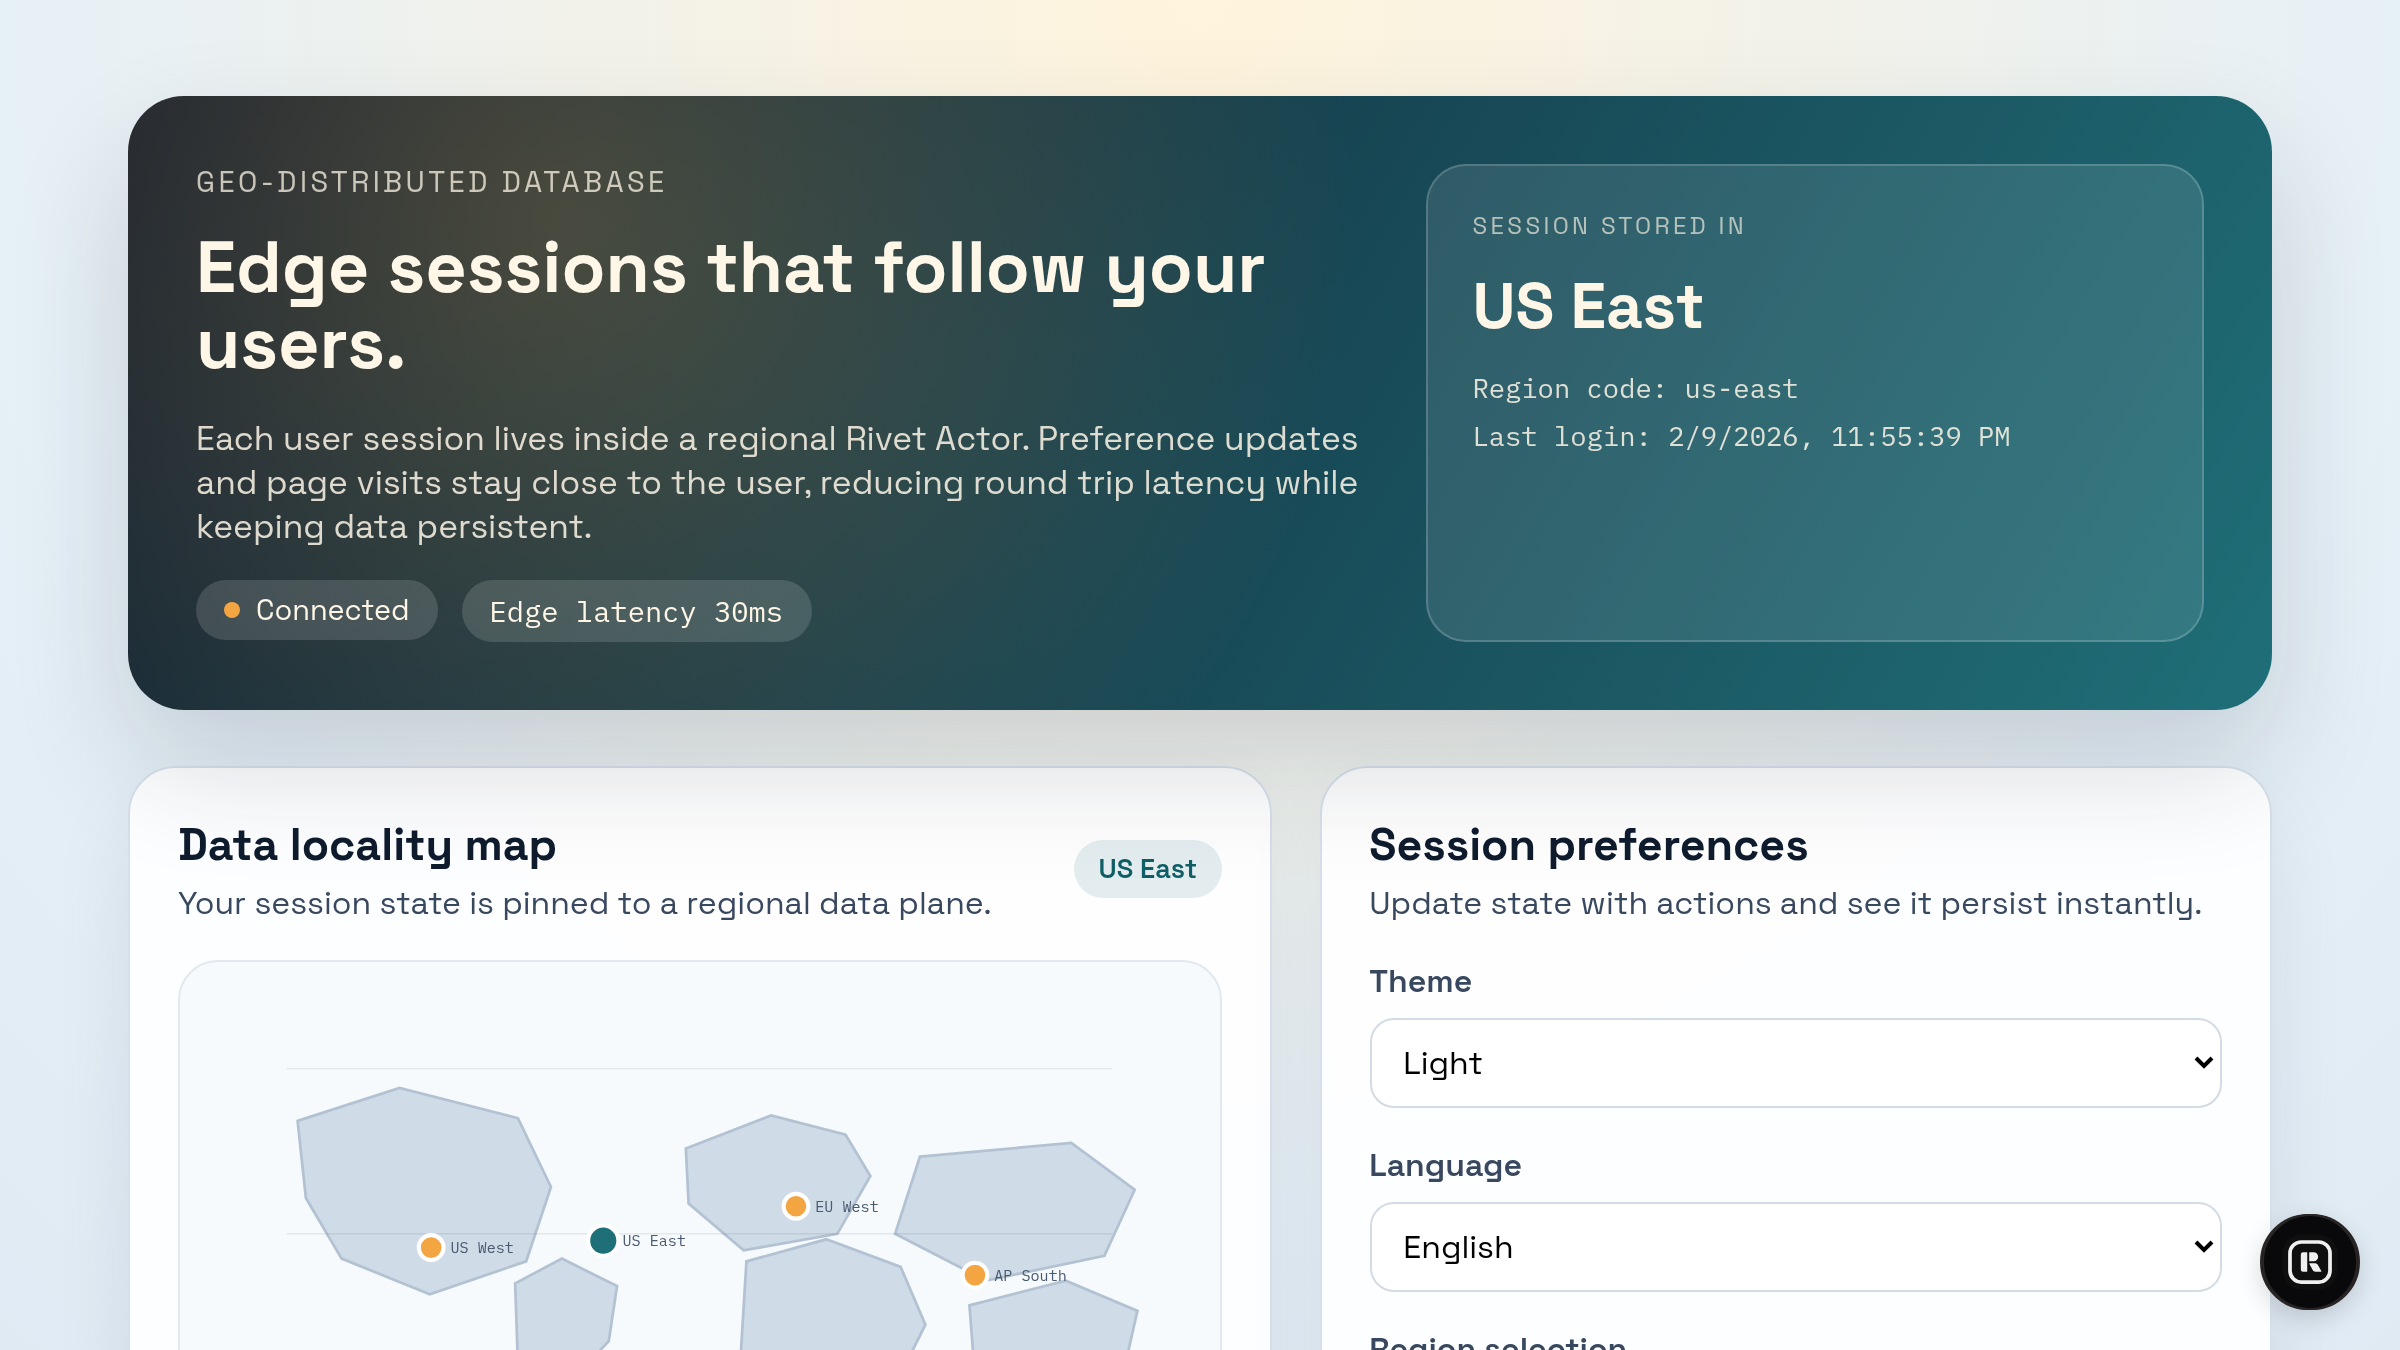Expand the Language dropdown showing English
Viewport: 2400px width, 1350px height.
(1795, 1247)
